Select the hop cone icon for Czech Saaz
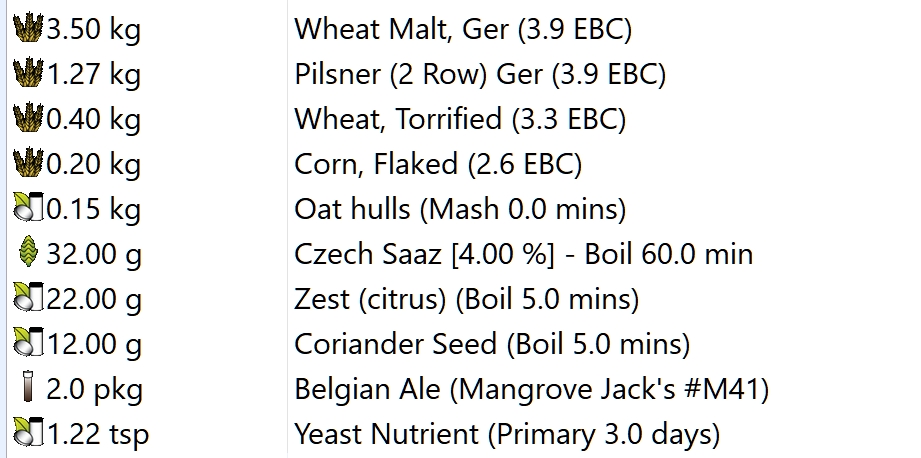The height and width of the screenshot is (458, 921). pyautogui.click(x=28, y=253)
